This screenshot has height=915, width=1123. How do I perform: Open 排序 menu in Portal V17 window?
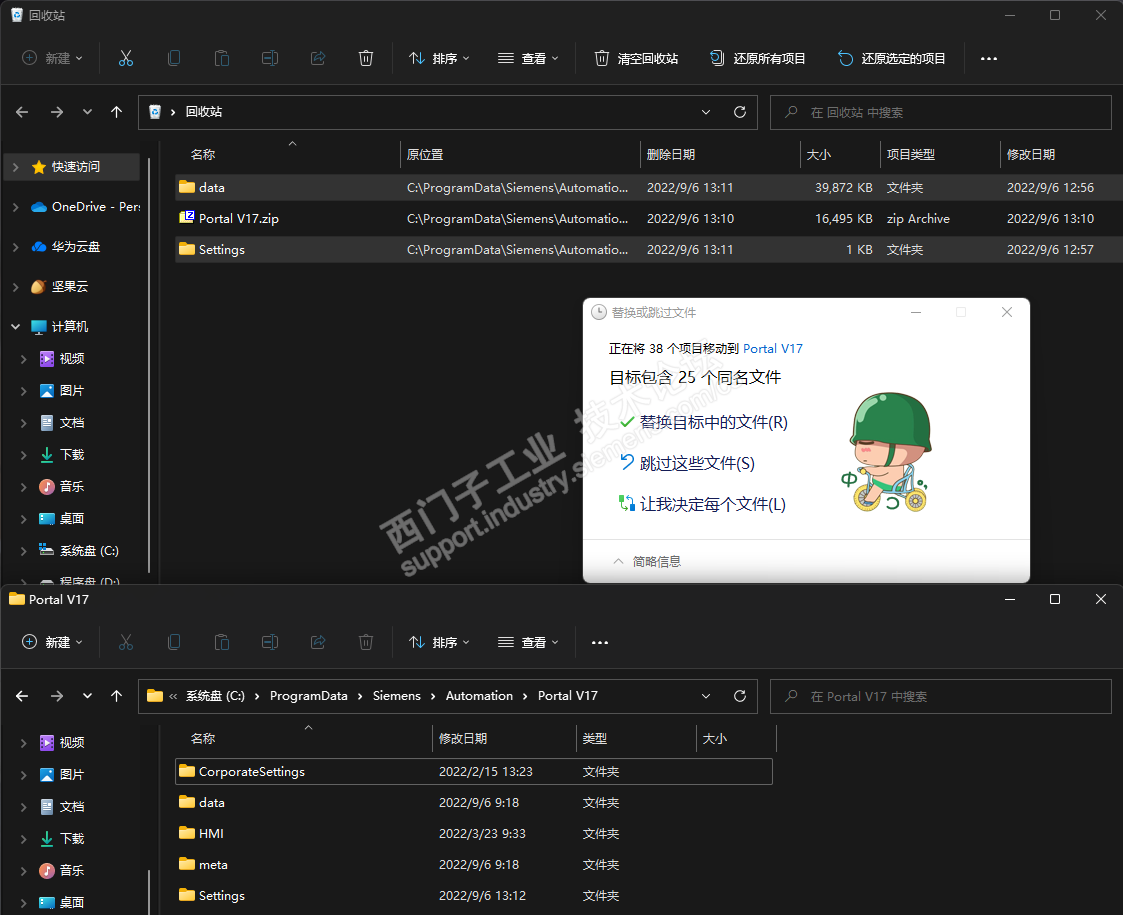click(439, 643)
